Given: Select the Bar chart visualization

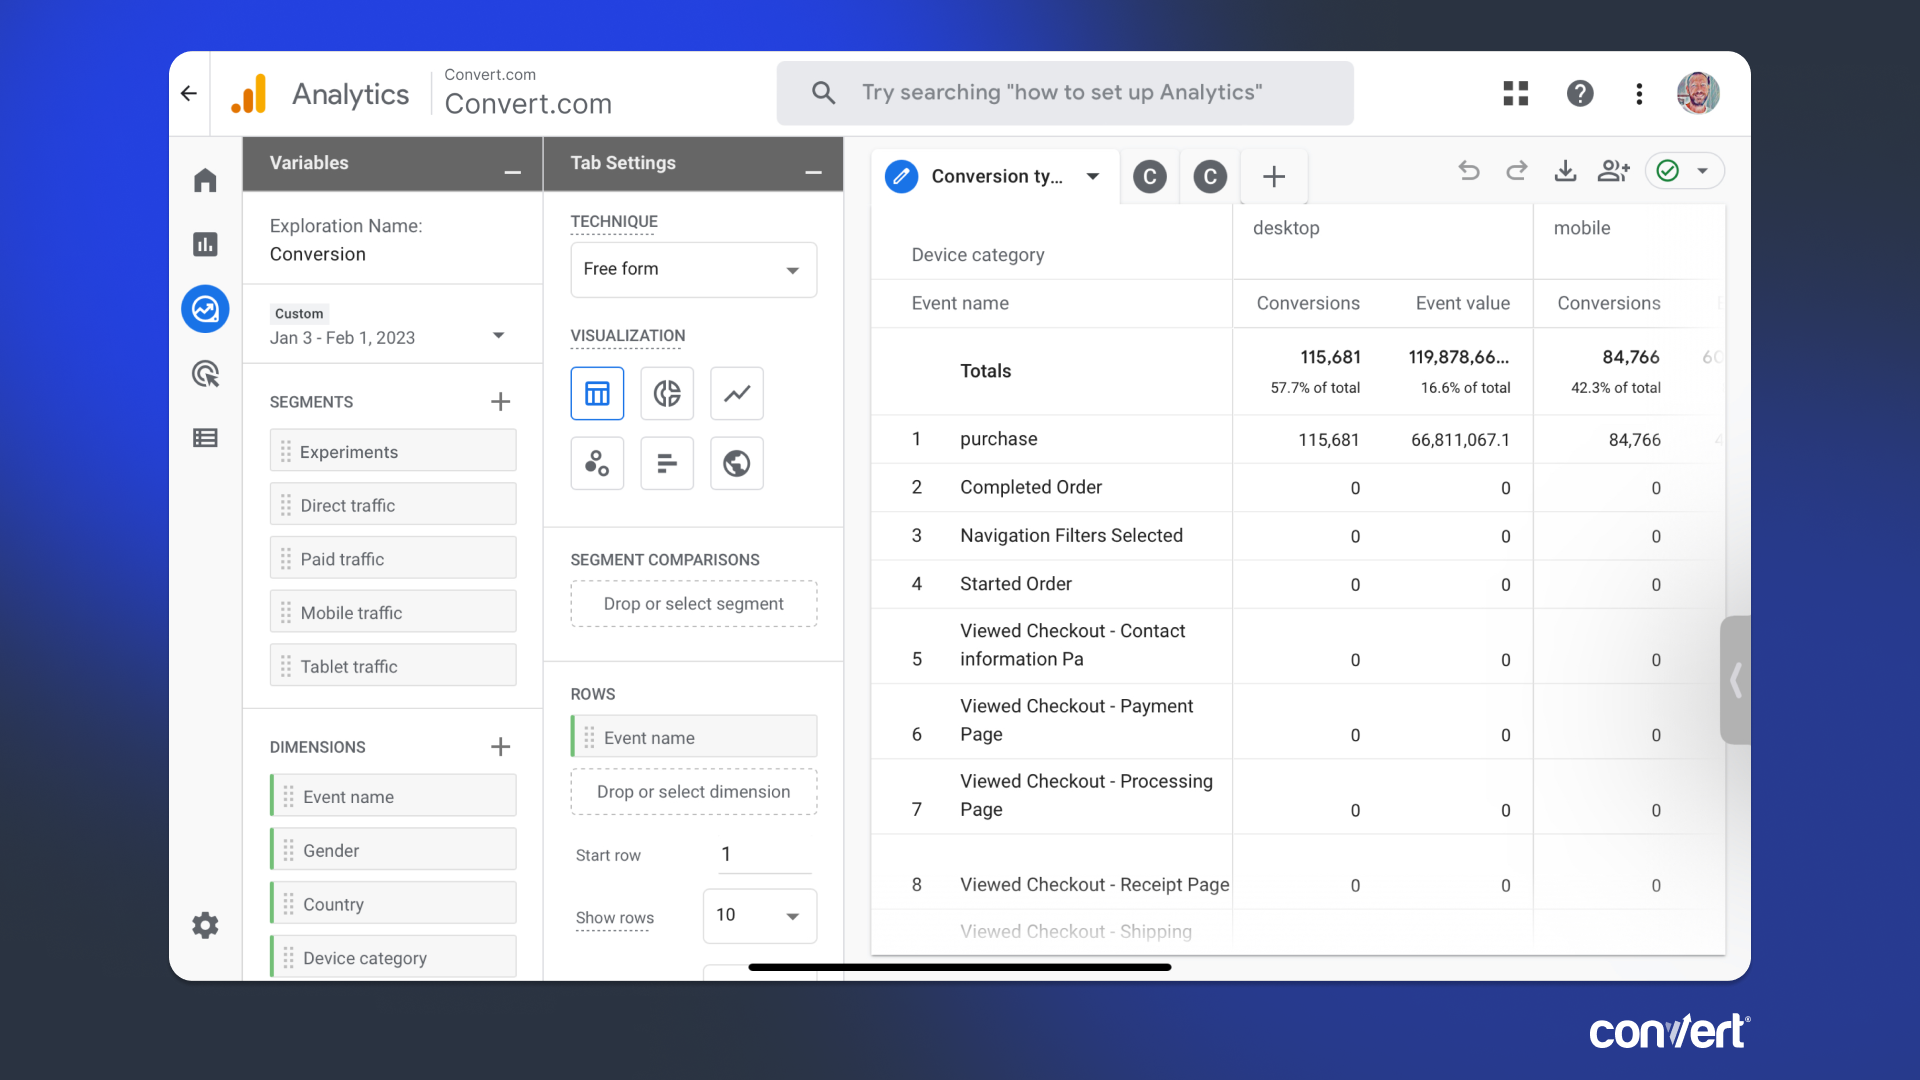Looking at the screenshot, I should (667, 463).
